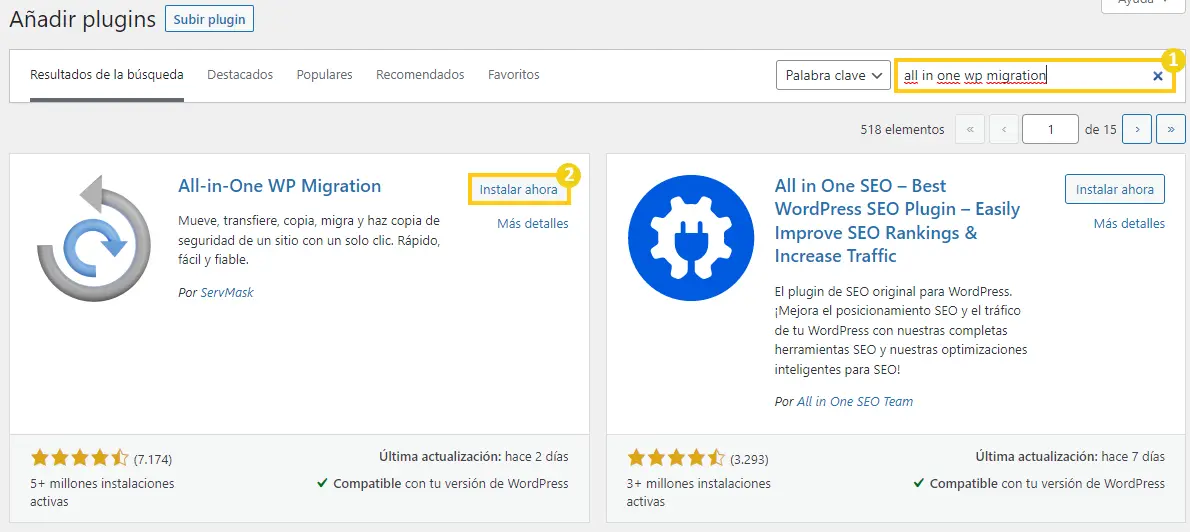Click the '5+ millones instalaciones activas' text
Viewport: 1190px width, 532px height.
point(102,492)
